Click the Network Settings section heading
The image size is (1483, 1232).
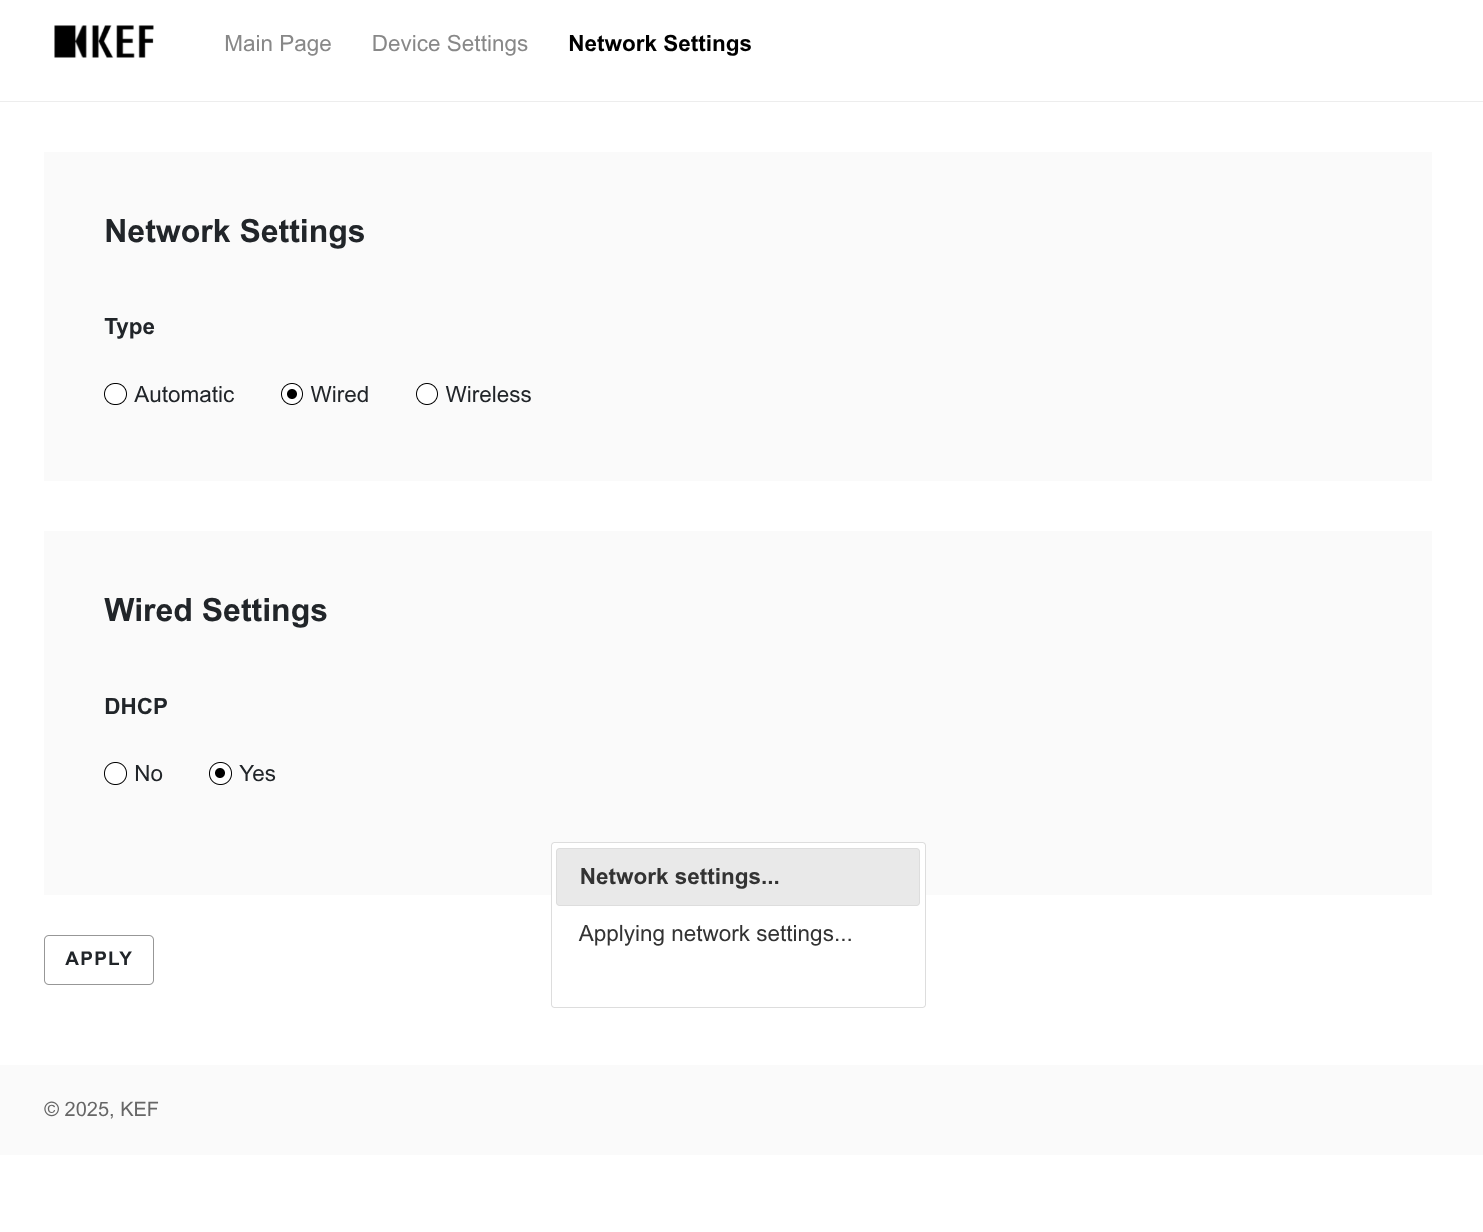[x=234, y=231]
